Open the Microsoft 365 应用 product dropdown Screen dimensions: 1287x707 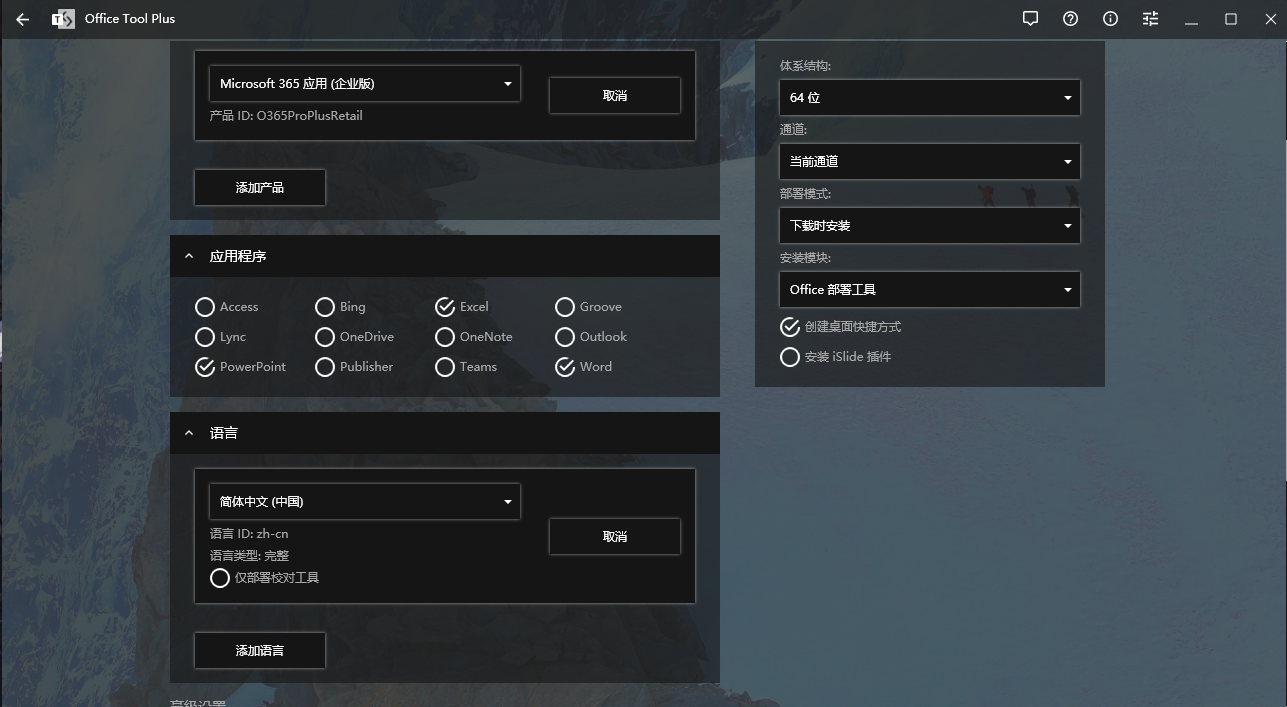(364, 84)
